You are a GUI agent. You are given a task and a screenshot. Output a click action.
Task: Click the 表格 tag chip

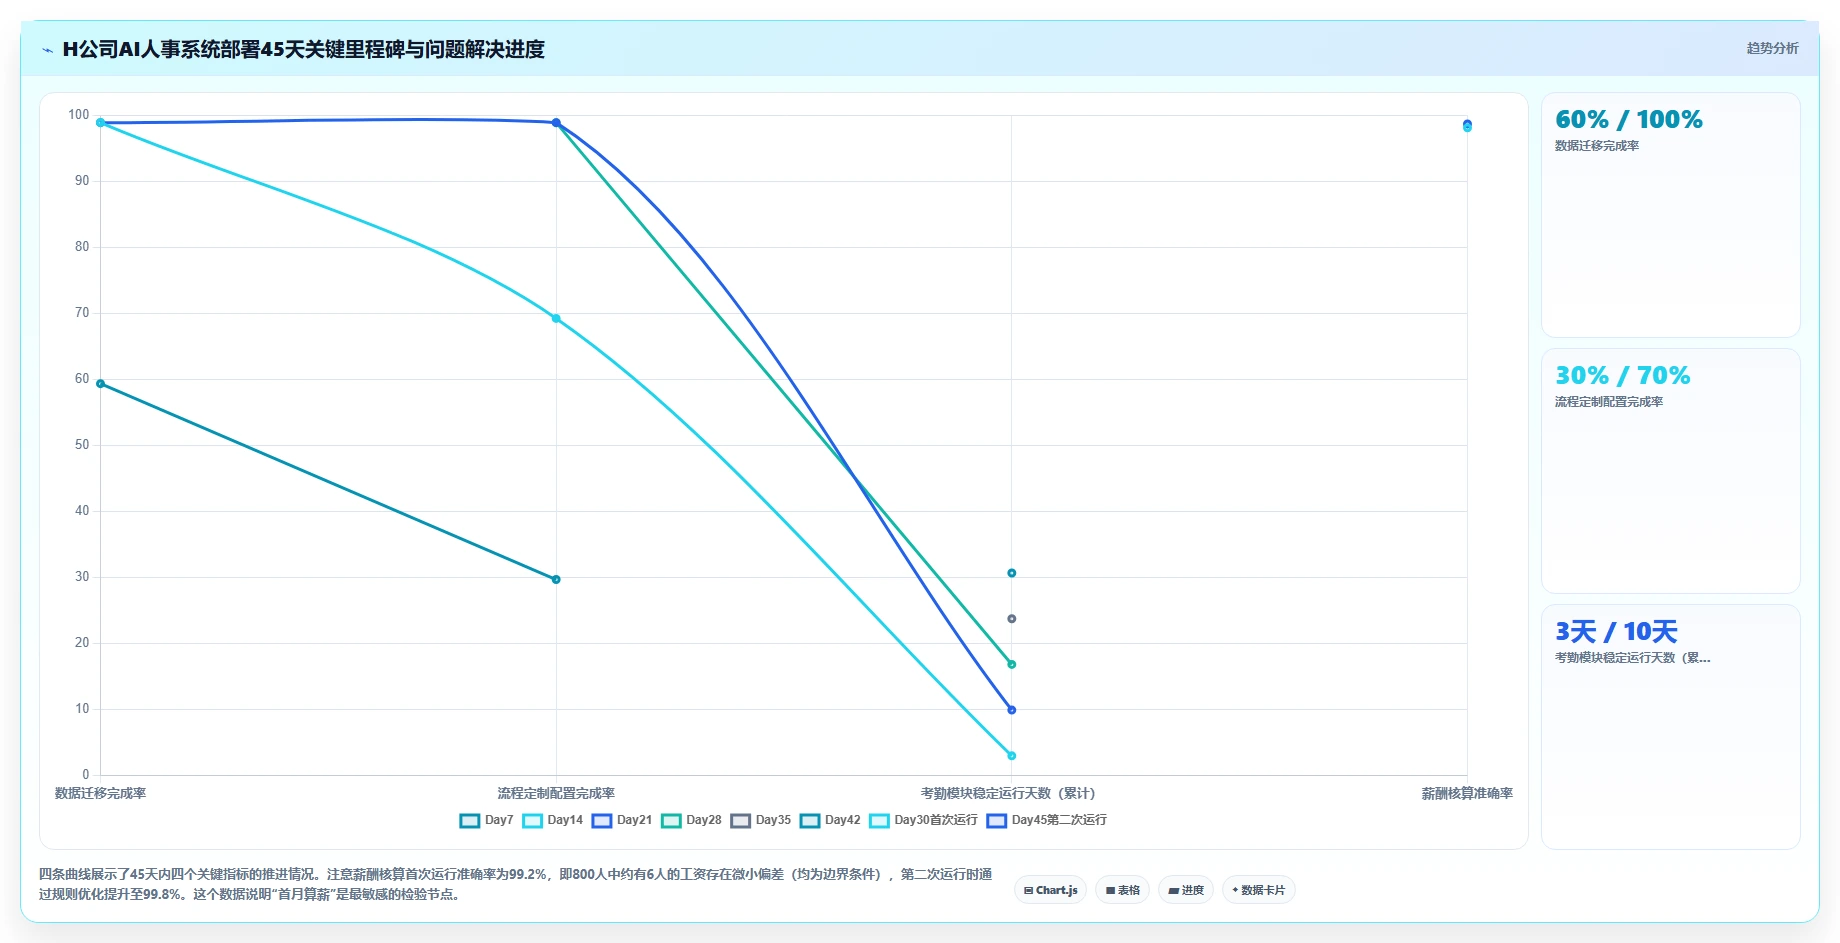(1122, 890)
